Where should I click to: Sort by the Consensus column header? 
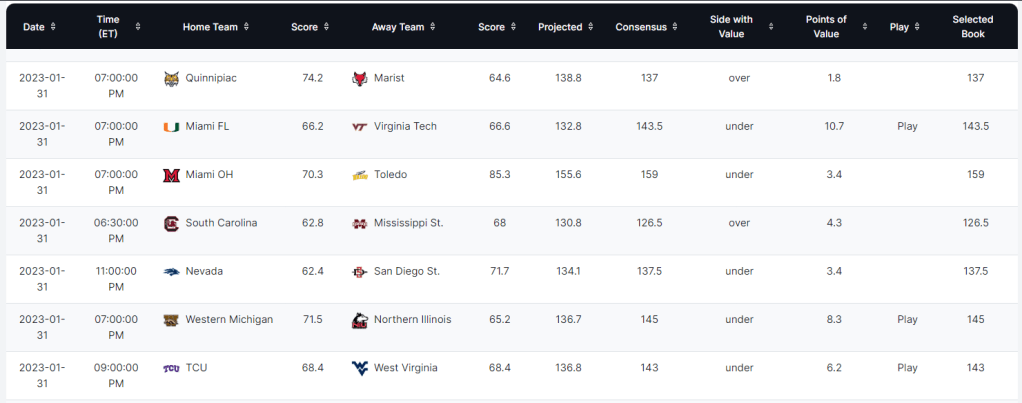tap(648, 27)
